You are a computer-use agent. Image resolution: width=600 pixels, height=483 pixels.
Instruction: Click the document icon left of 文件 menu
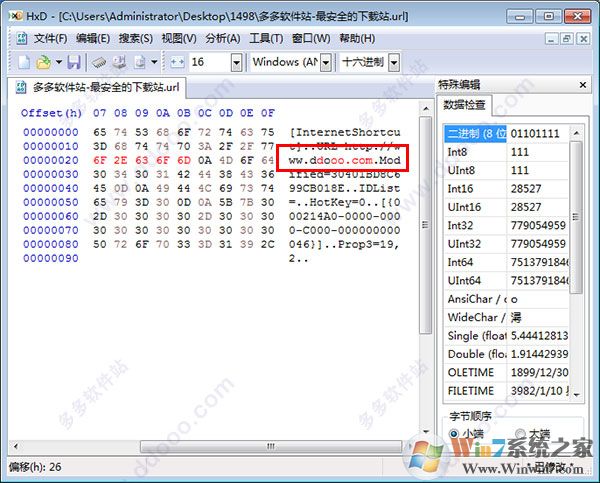21,38
